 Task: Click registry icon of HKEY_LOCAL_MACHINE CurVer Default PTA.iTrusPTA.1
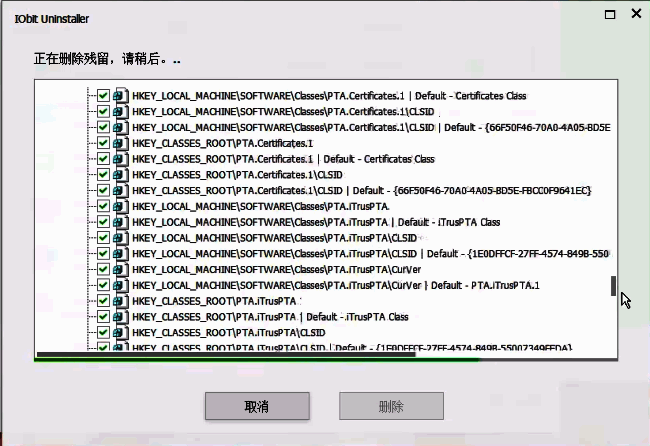pyautogui.click(x=121, y=285)
